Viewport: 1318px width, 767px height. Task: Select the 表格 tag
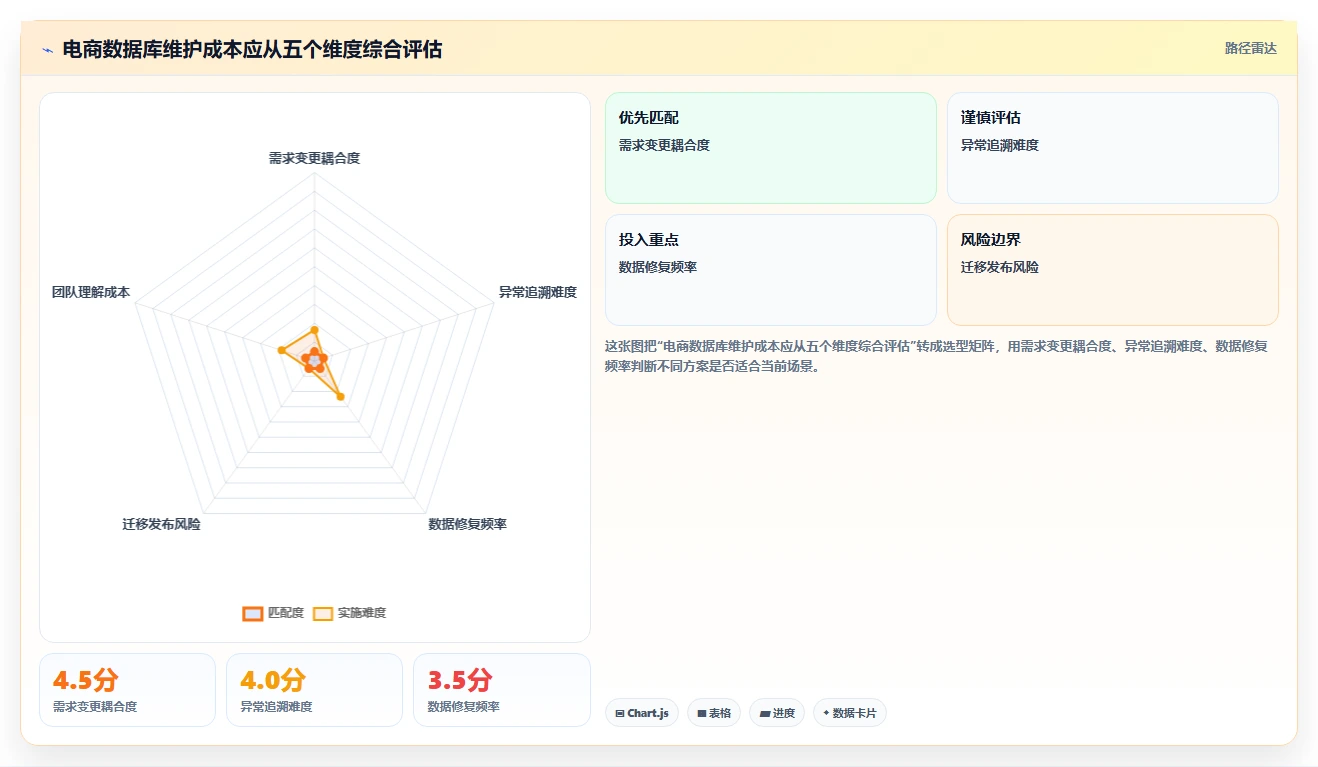pyautogui.click(x=714, y=713)
